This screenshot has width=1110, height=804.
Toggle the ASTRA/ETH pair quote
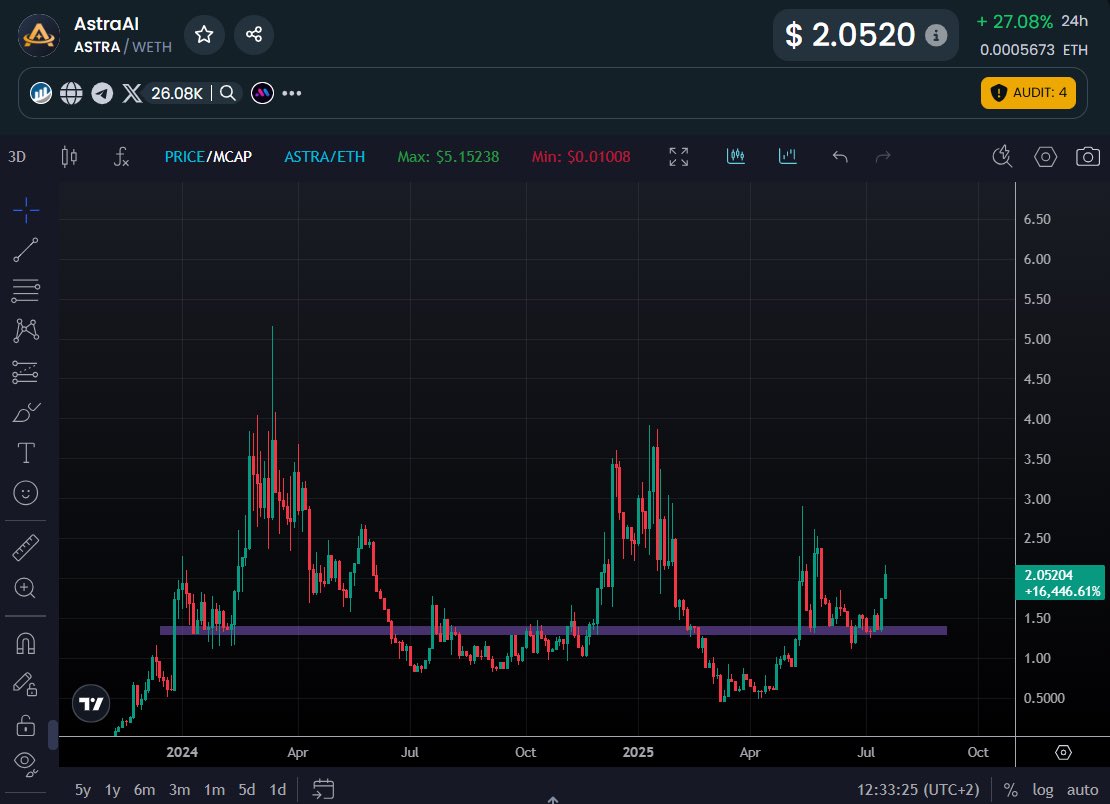pyautogui.click(x=324, y=156)
